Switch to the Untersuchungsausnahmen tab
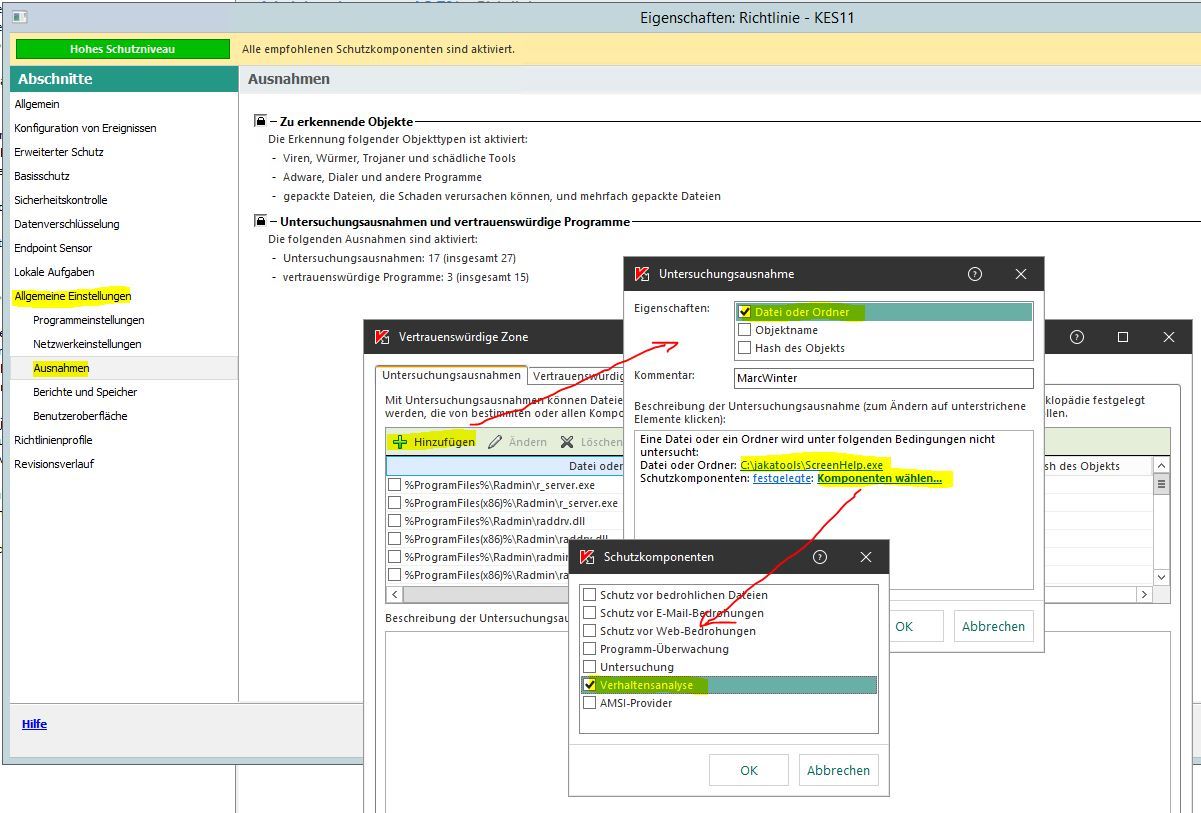 (x=451, y=376)
